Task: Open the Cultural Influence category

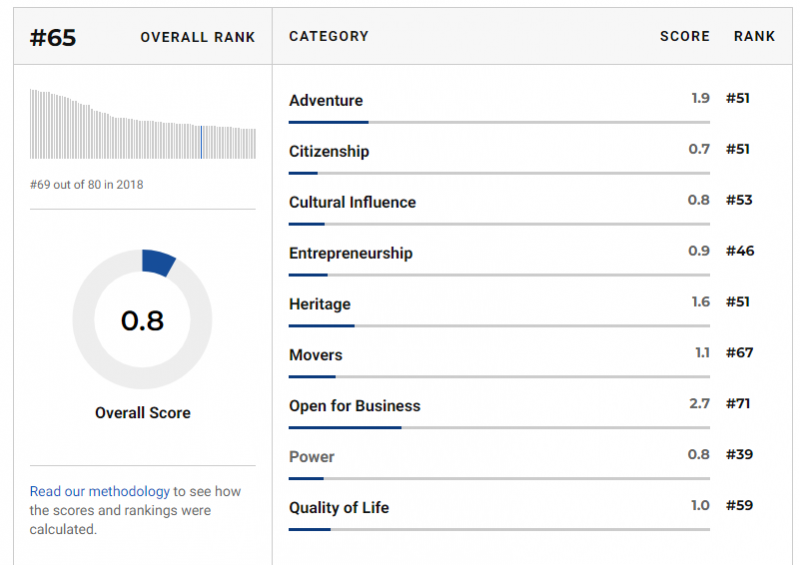Action: point(352,202)
